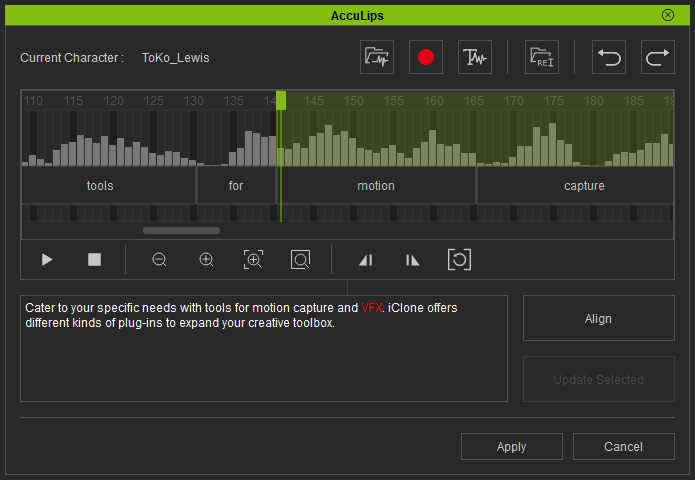Stop audio playback
695x480 pixels.
pos(95,260)
